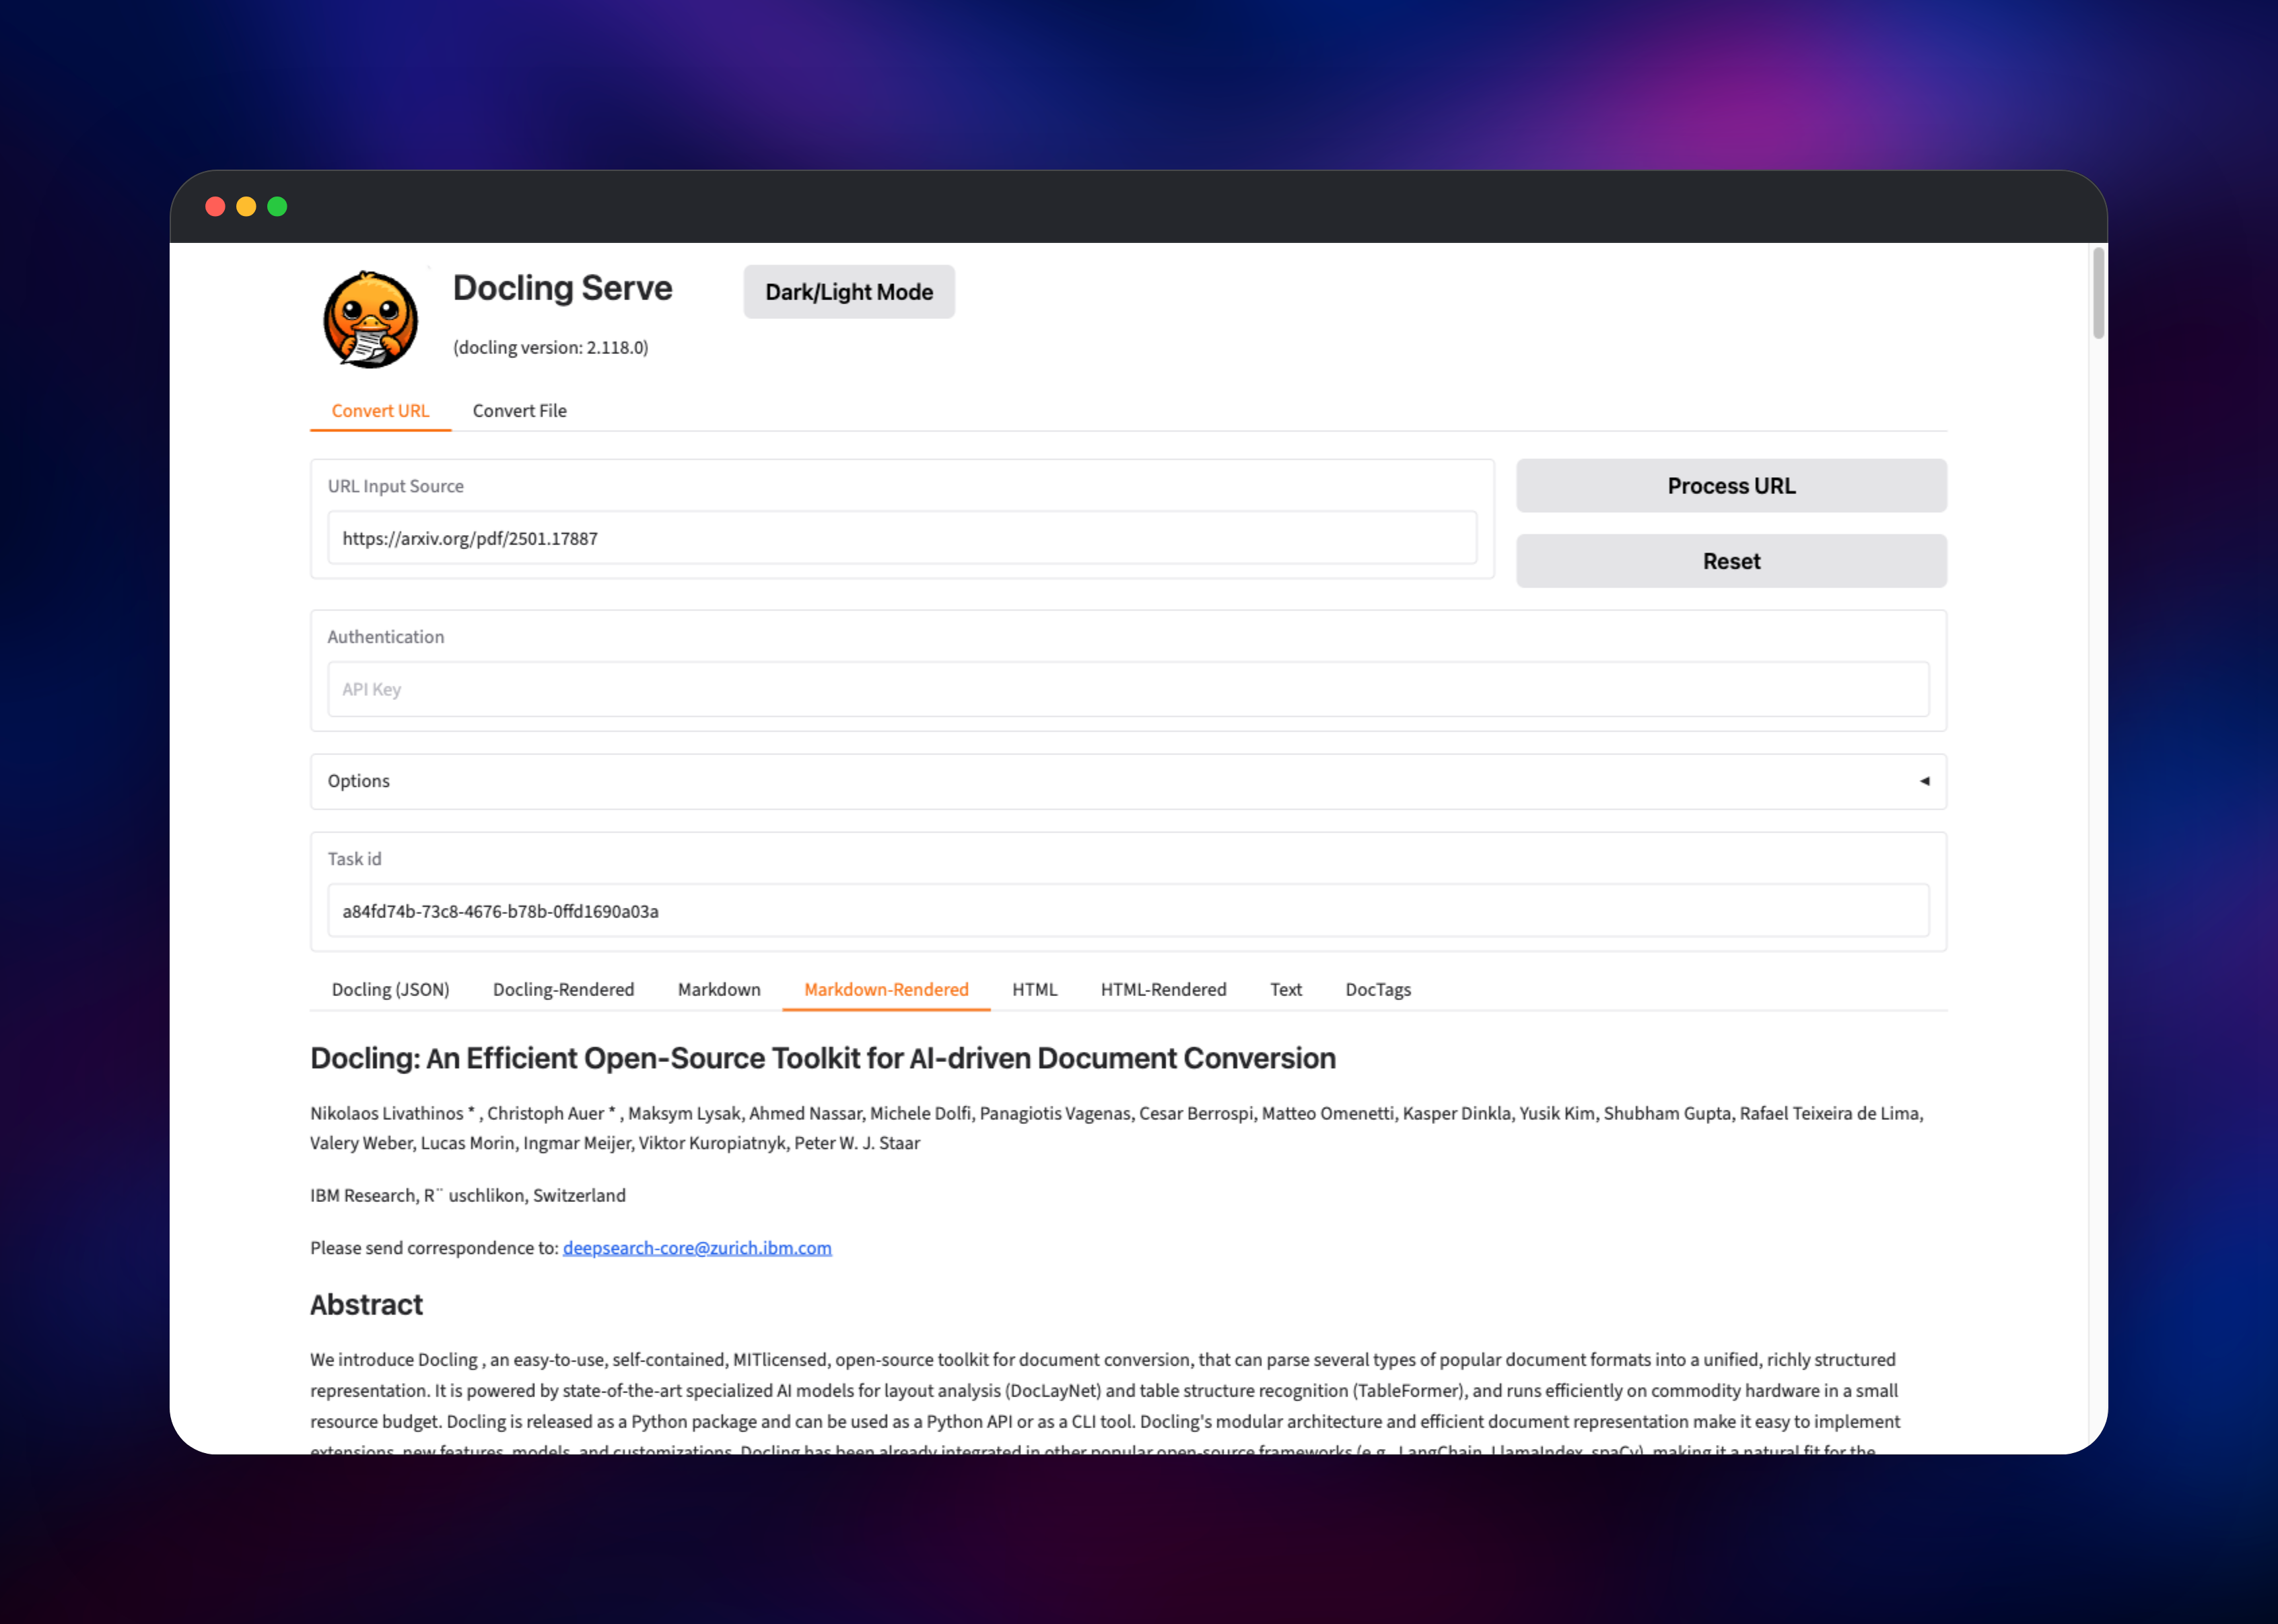Screen dimensions: 2278x1624
Task: Switch to the Convert File tab
Action: [x=519, y=411]
